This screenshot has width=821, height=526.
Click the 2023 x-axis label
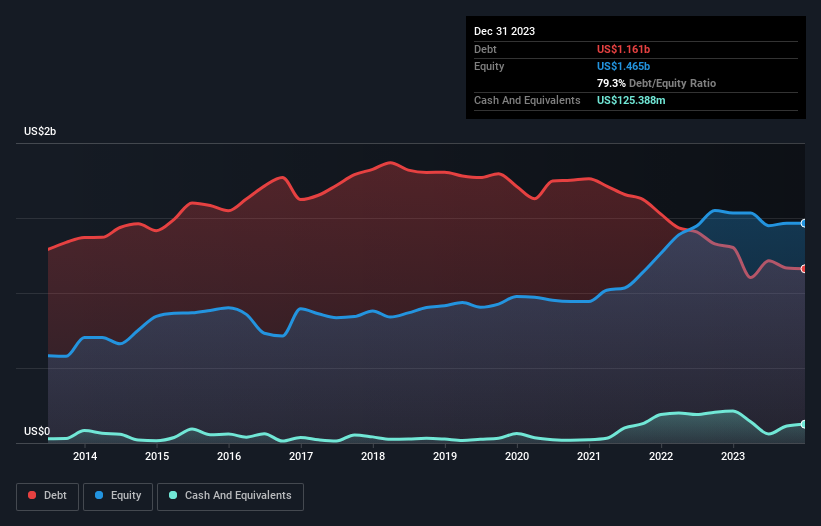click(x=733, y=456)
